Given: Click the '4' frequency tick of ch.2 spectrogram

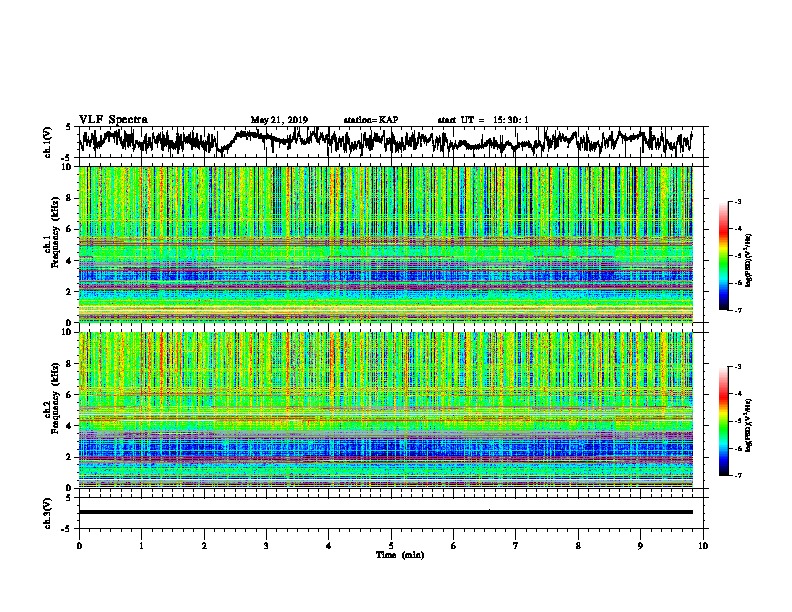Looking at the screenshot, I should (x=69, y=426).
